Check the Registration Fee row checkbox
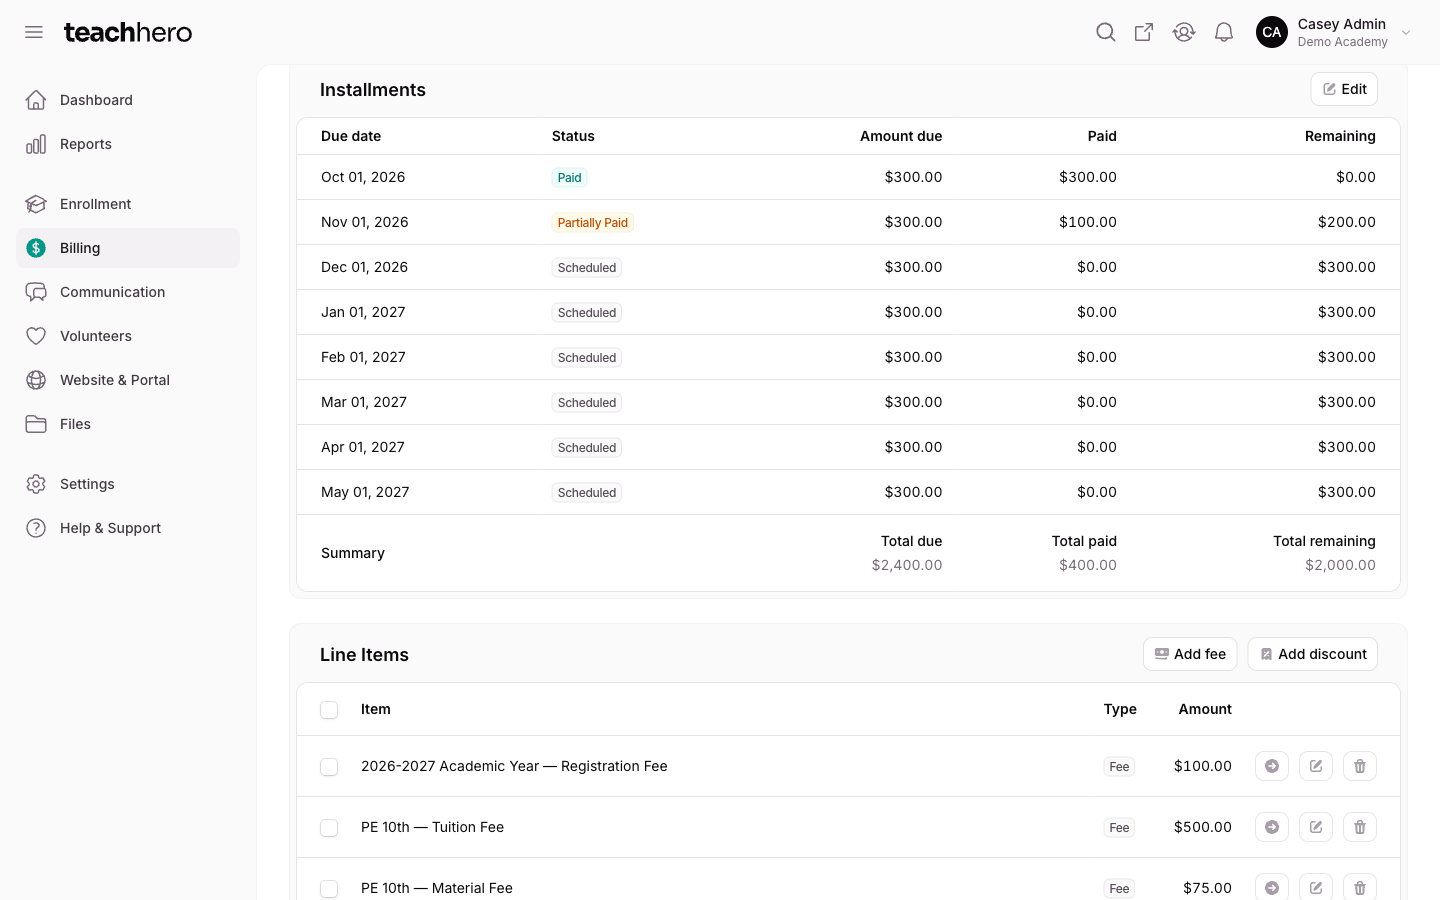This screenshot has width=1440, height=900. tap(329, 767)
